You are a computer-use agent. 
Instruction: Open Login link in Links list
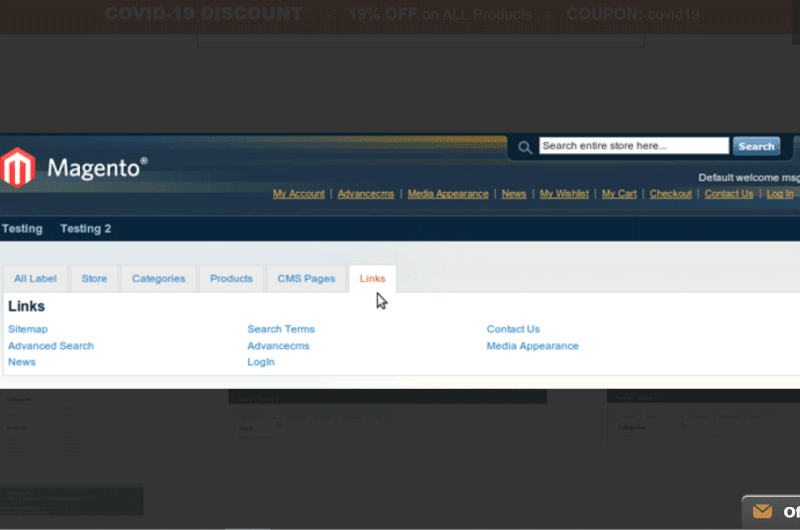261,362
